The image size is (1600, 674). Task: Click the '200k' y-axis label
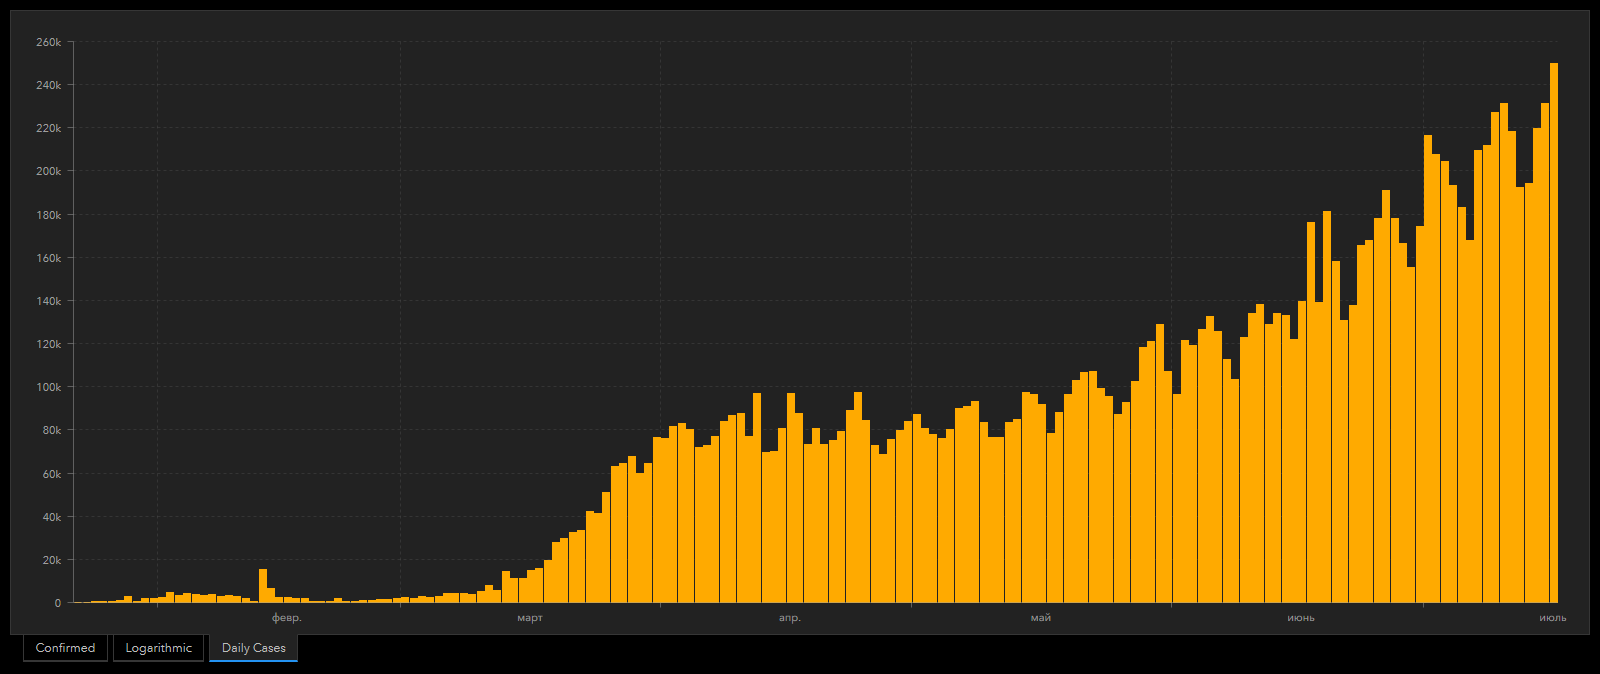coord(49,172)
